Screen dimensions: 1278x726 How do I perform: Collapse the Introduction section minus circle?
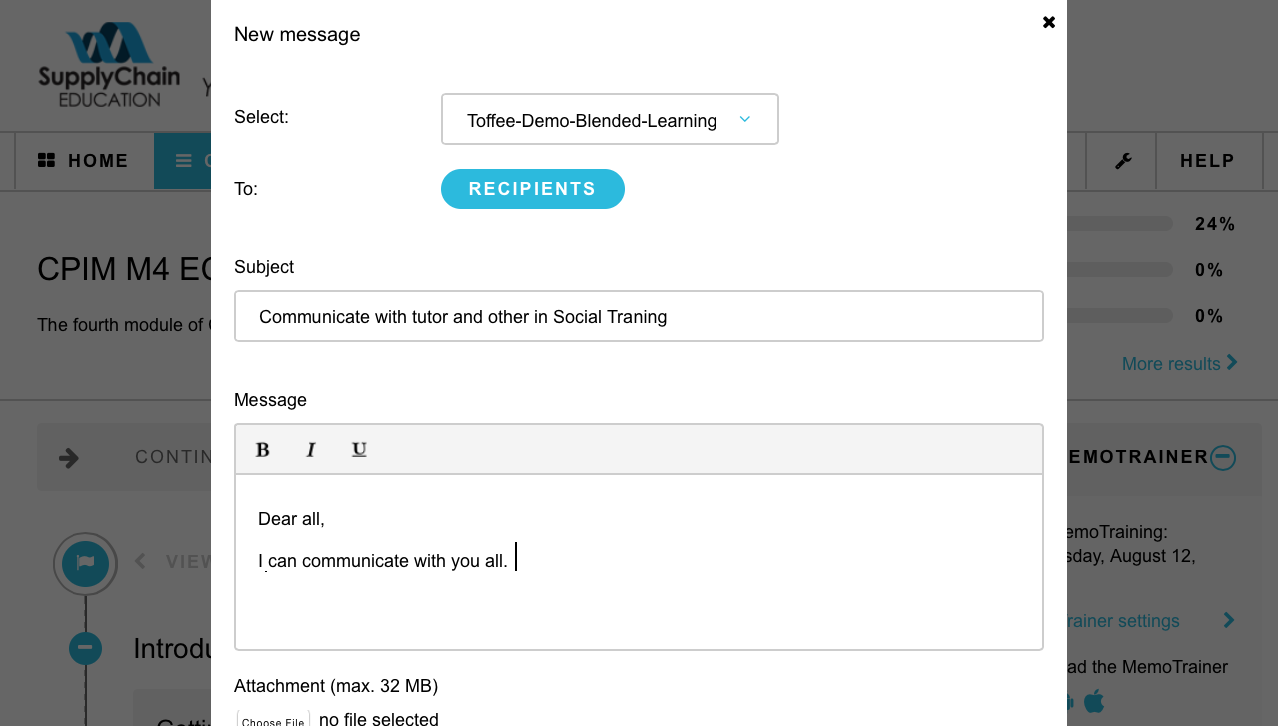pos(85,648)
